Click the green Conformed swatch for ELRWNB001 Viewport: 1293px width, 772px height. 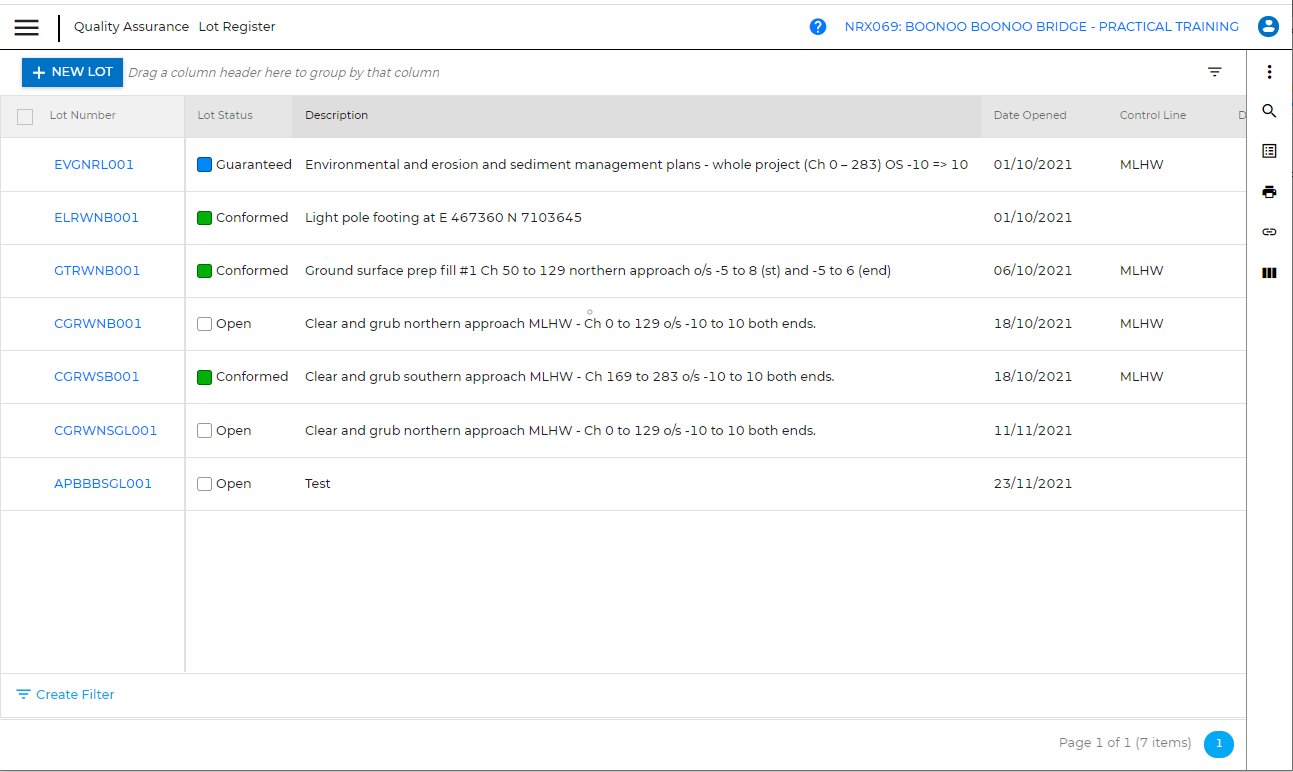(205, 218)
